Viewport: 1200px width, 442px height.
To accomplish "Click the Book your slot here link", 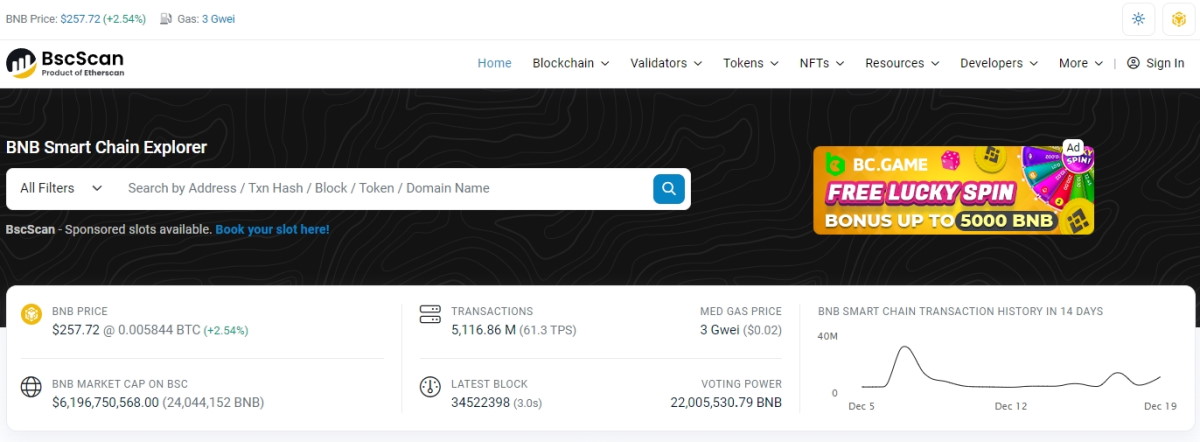I will coord(272,229).
